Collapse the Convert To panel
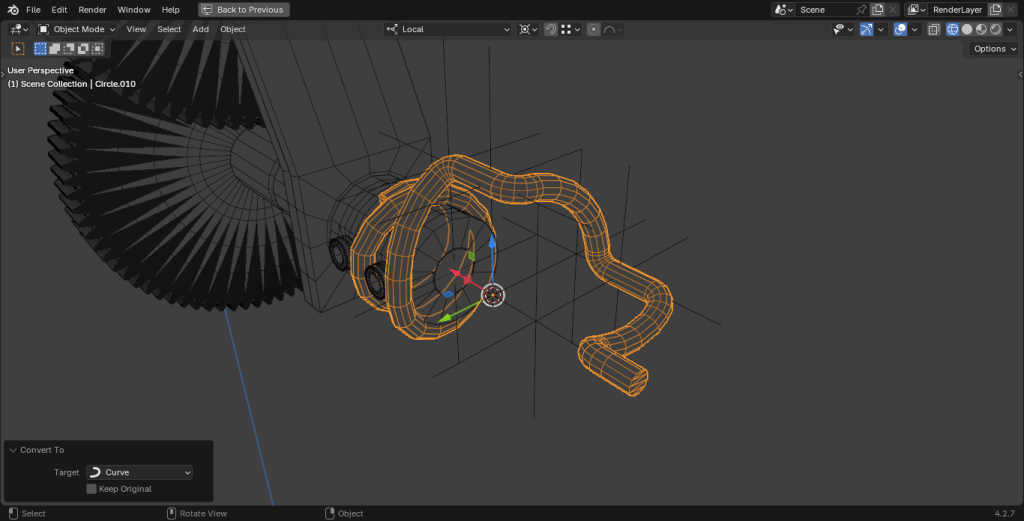The height and width of the screenshot is (521, 1024). (12, 450)
